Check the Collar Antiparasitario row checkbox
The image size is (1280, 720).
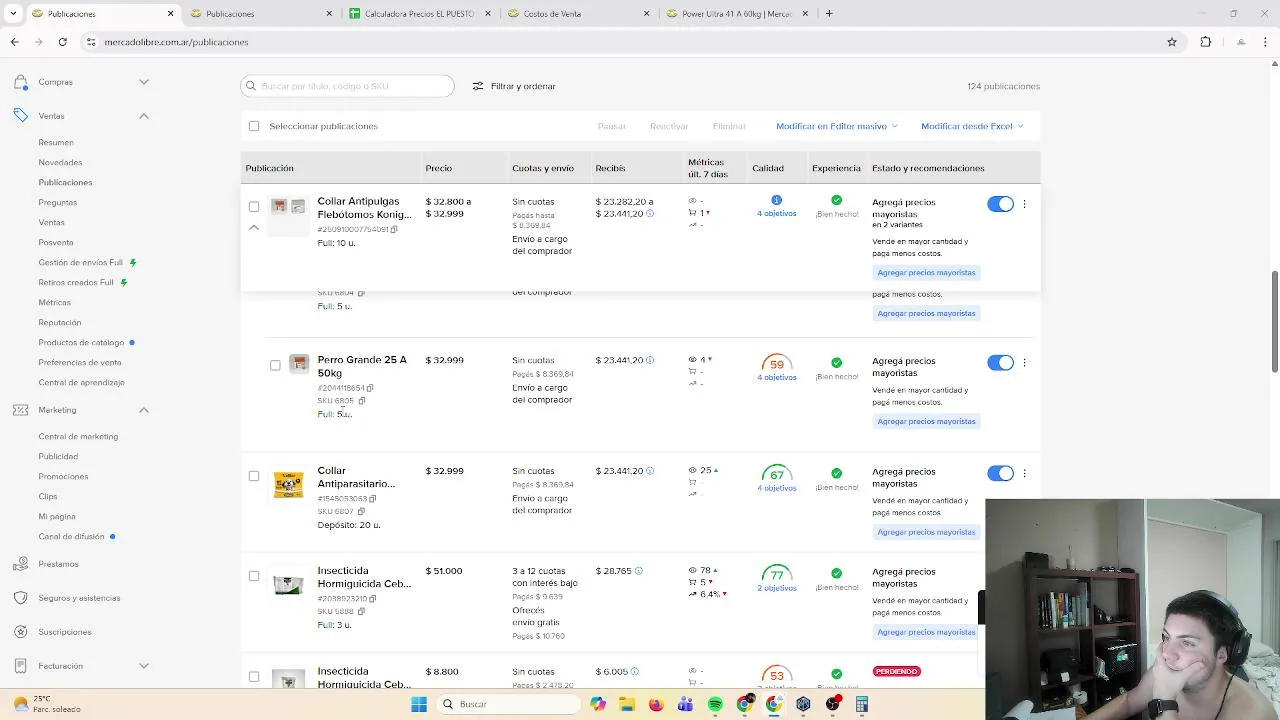(254, 476)
